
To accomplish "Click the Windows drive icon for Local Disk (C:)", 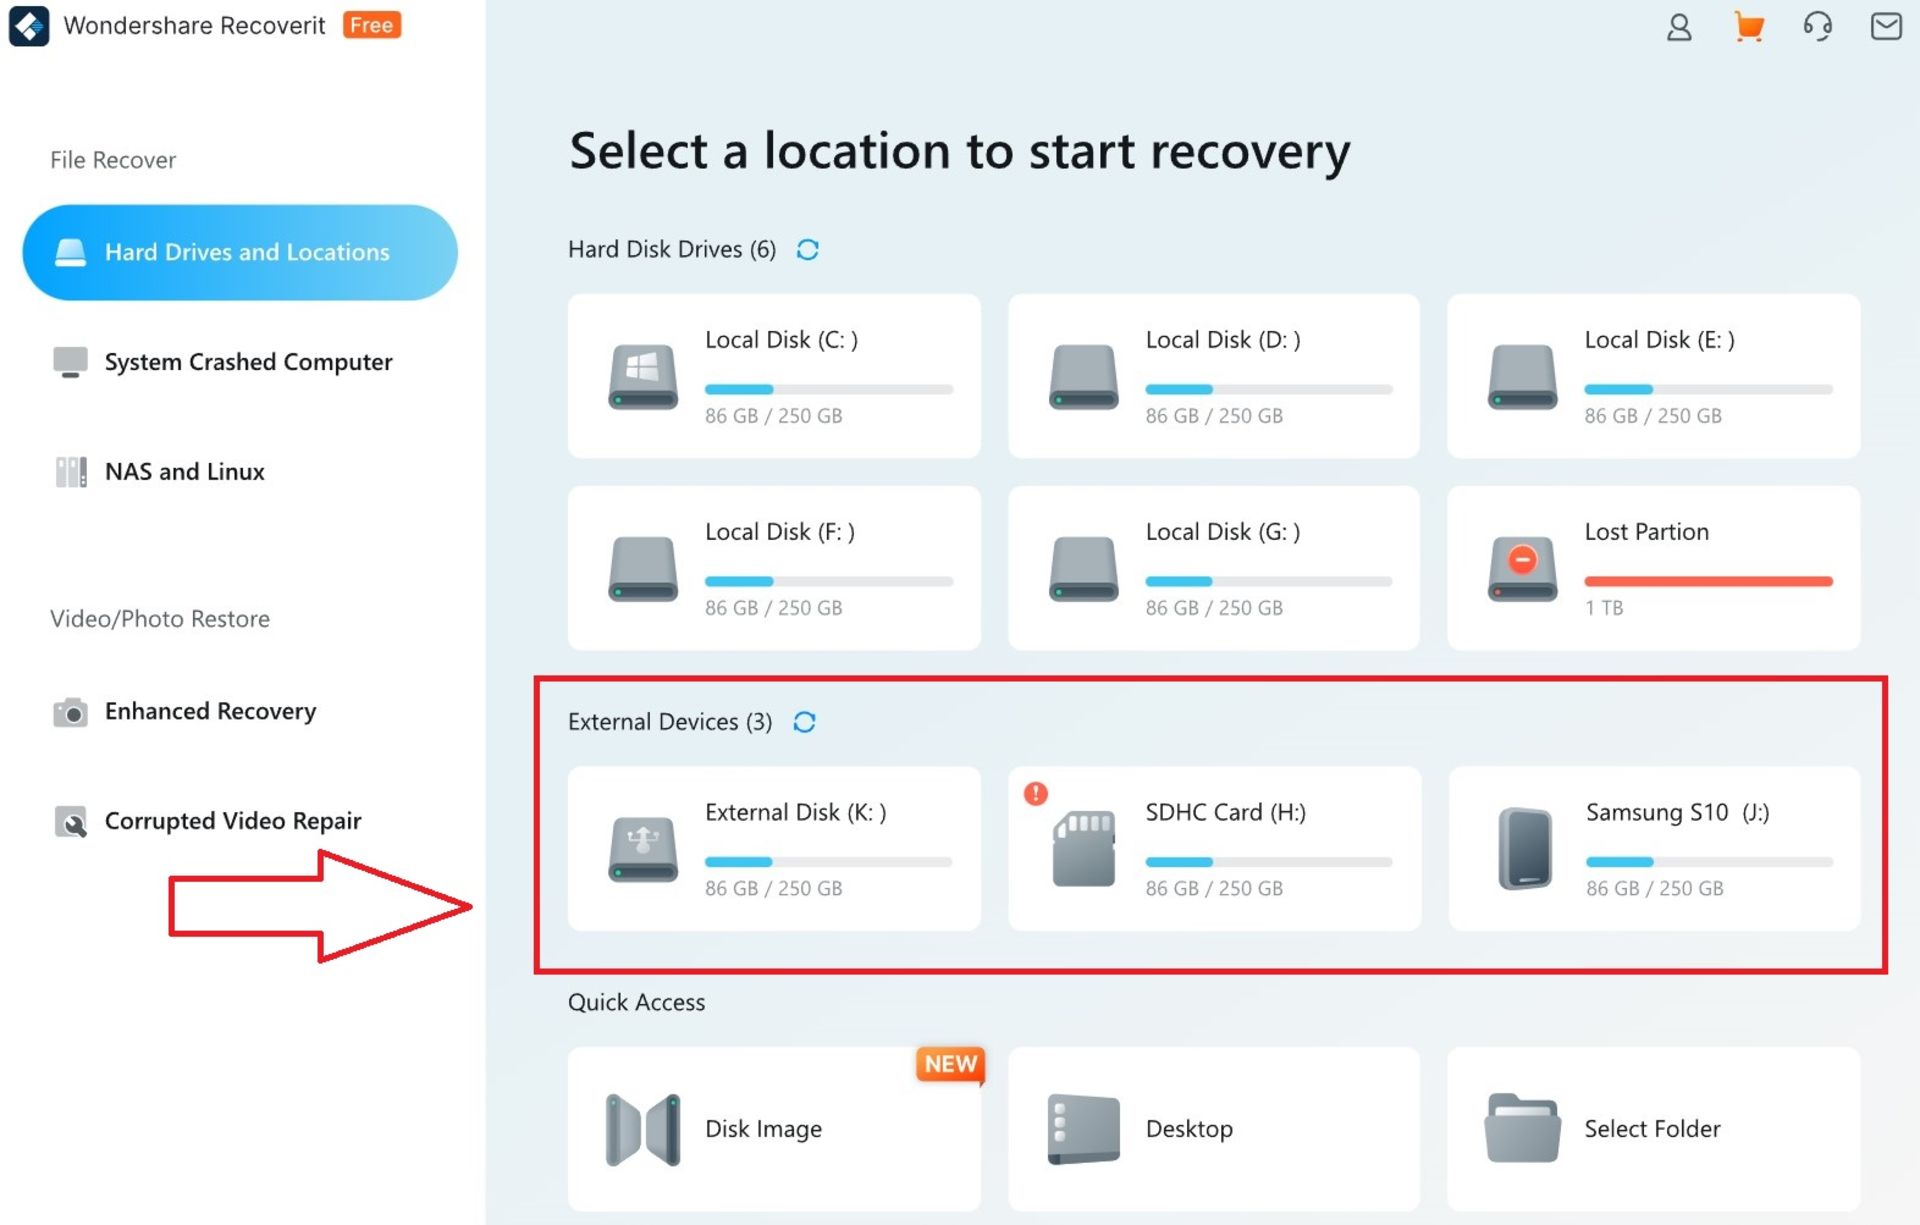I will (643, 376).
